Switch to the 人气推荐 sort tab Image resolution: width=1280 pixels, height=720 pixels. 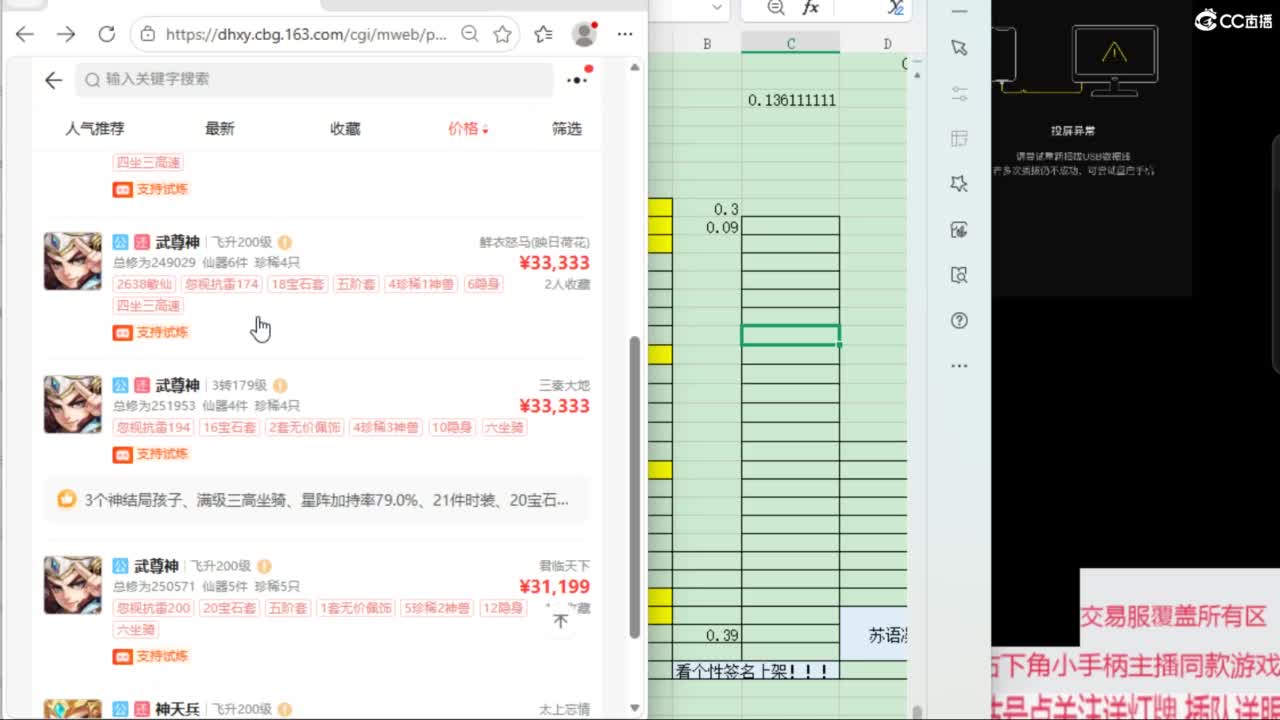click(95, 128)
